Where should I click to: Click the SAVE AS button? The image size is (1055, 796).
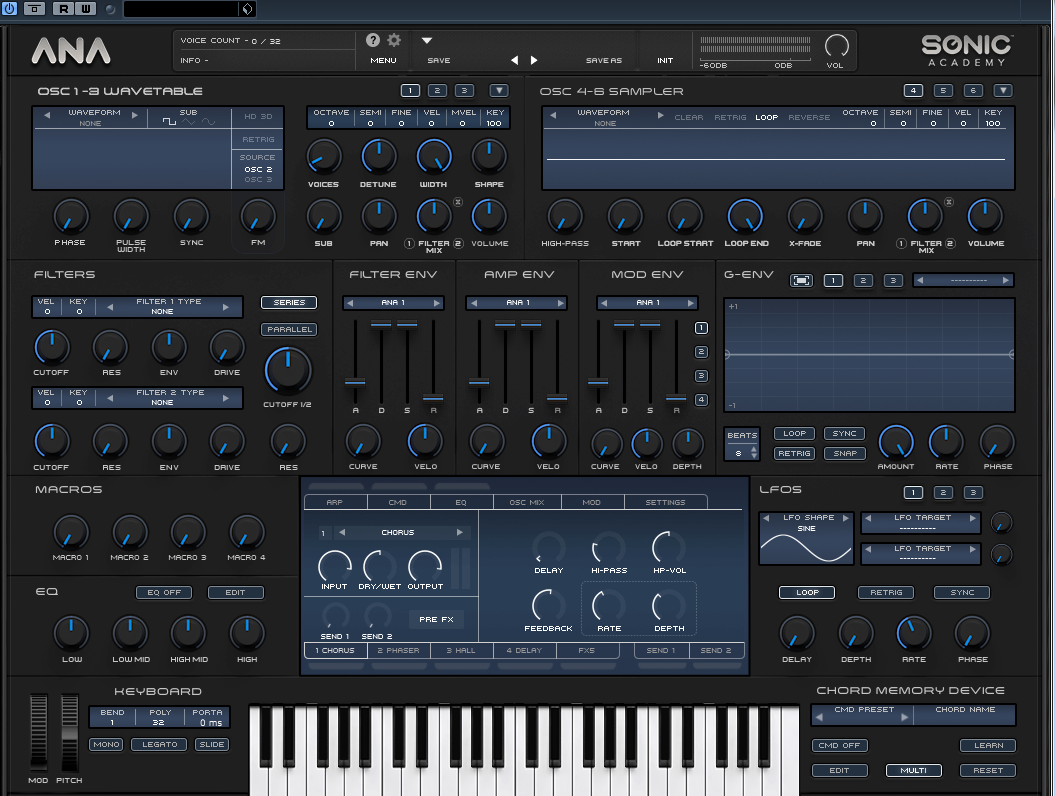pyautogui.click(x=604, y=61)
